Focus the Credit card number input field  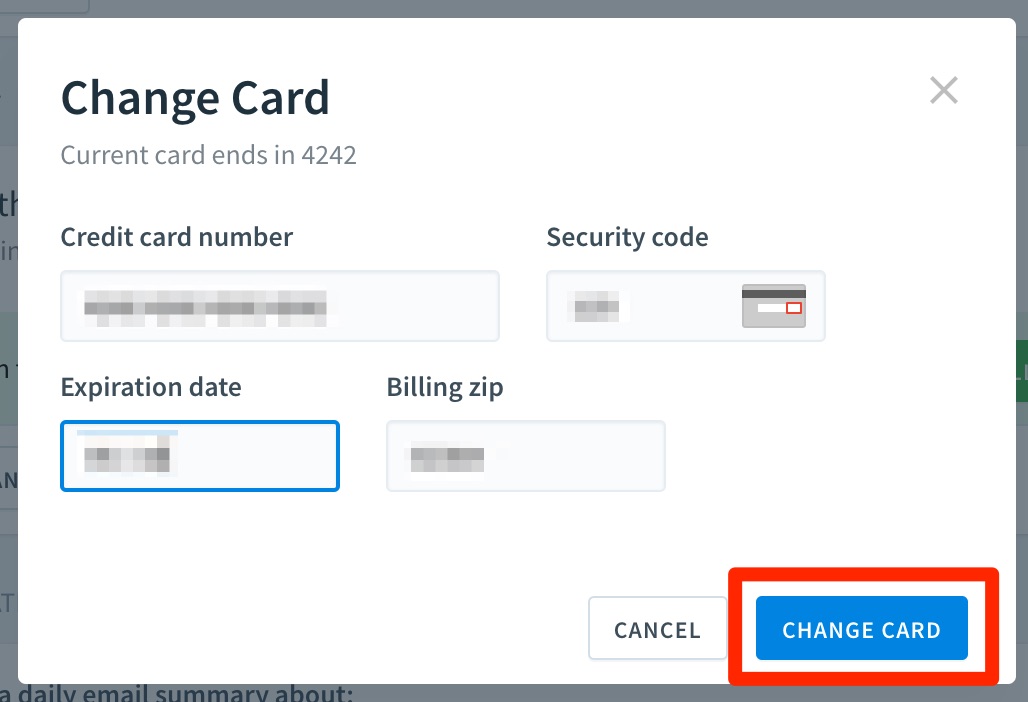(x=280, y=306)
